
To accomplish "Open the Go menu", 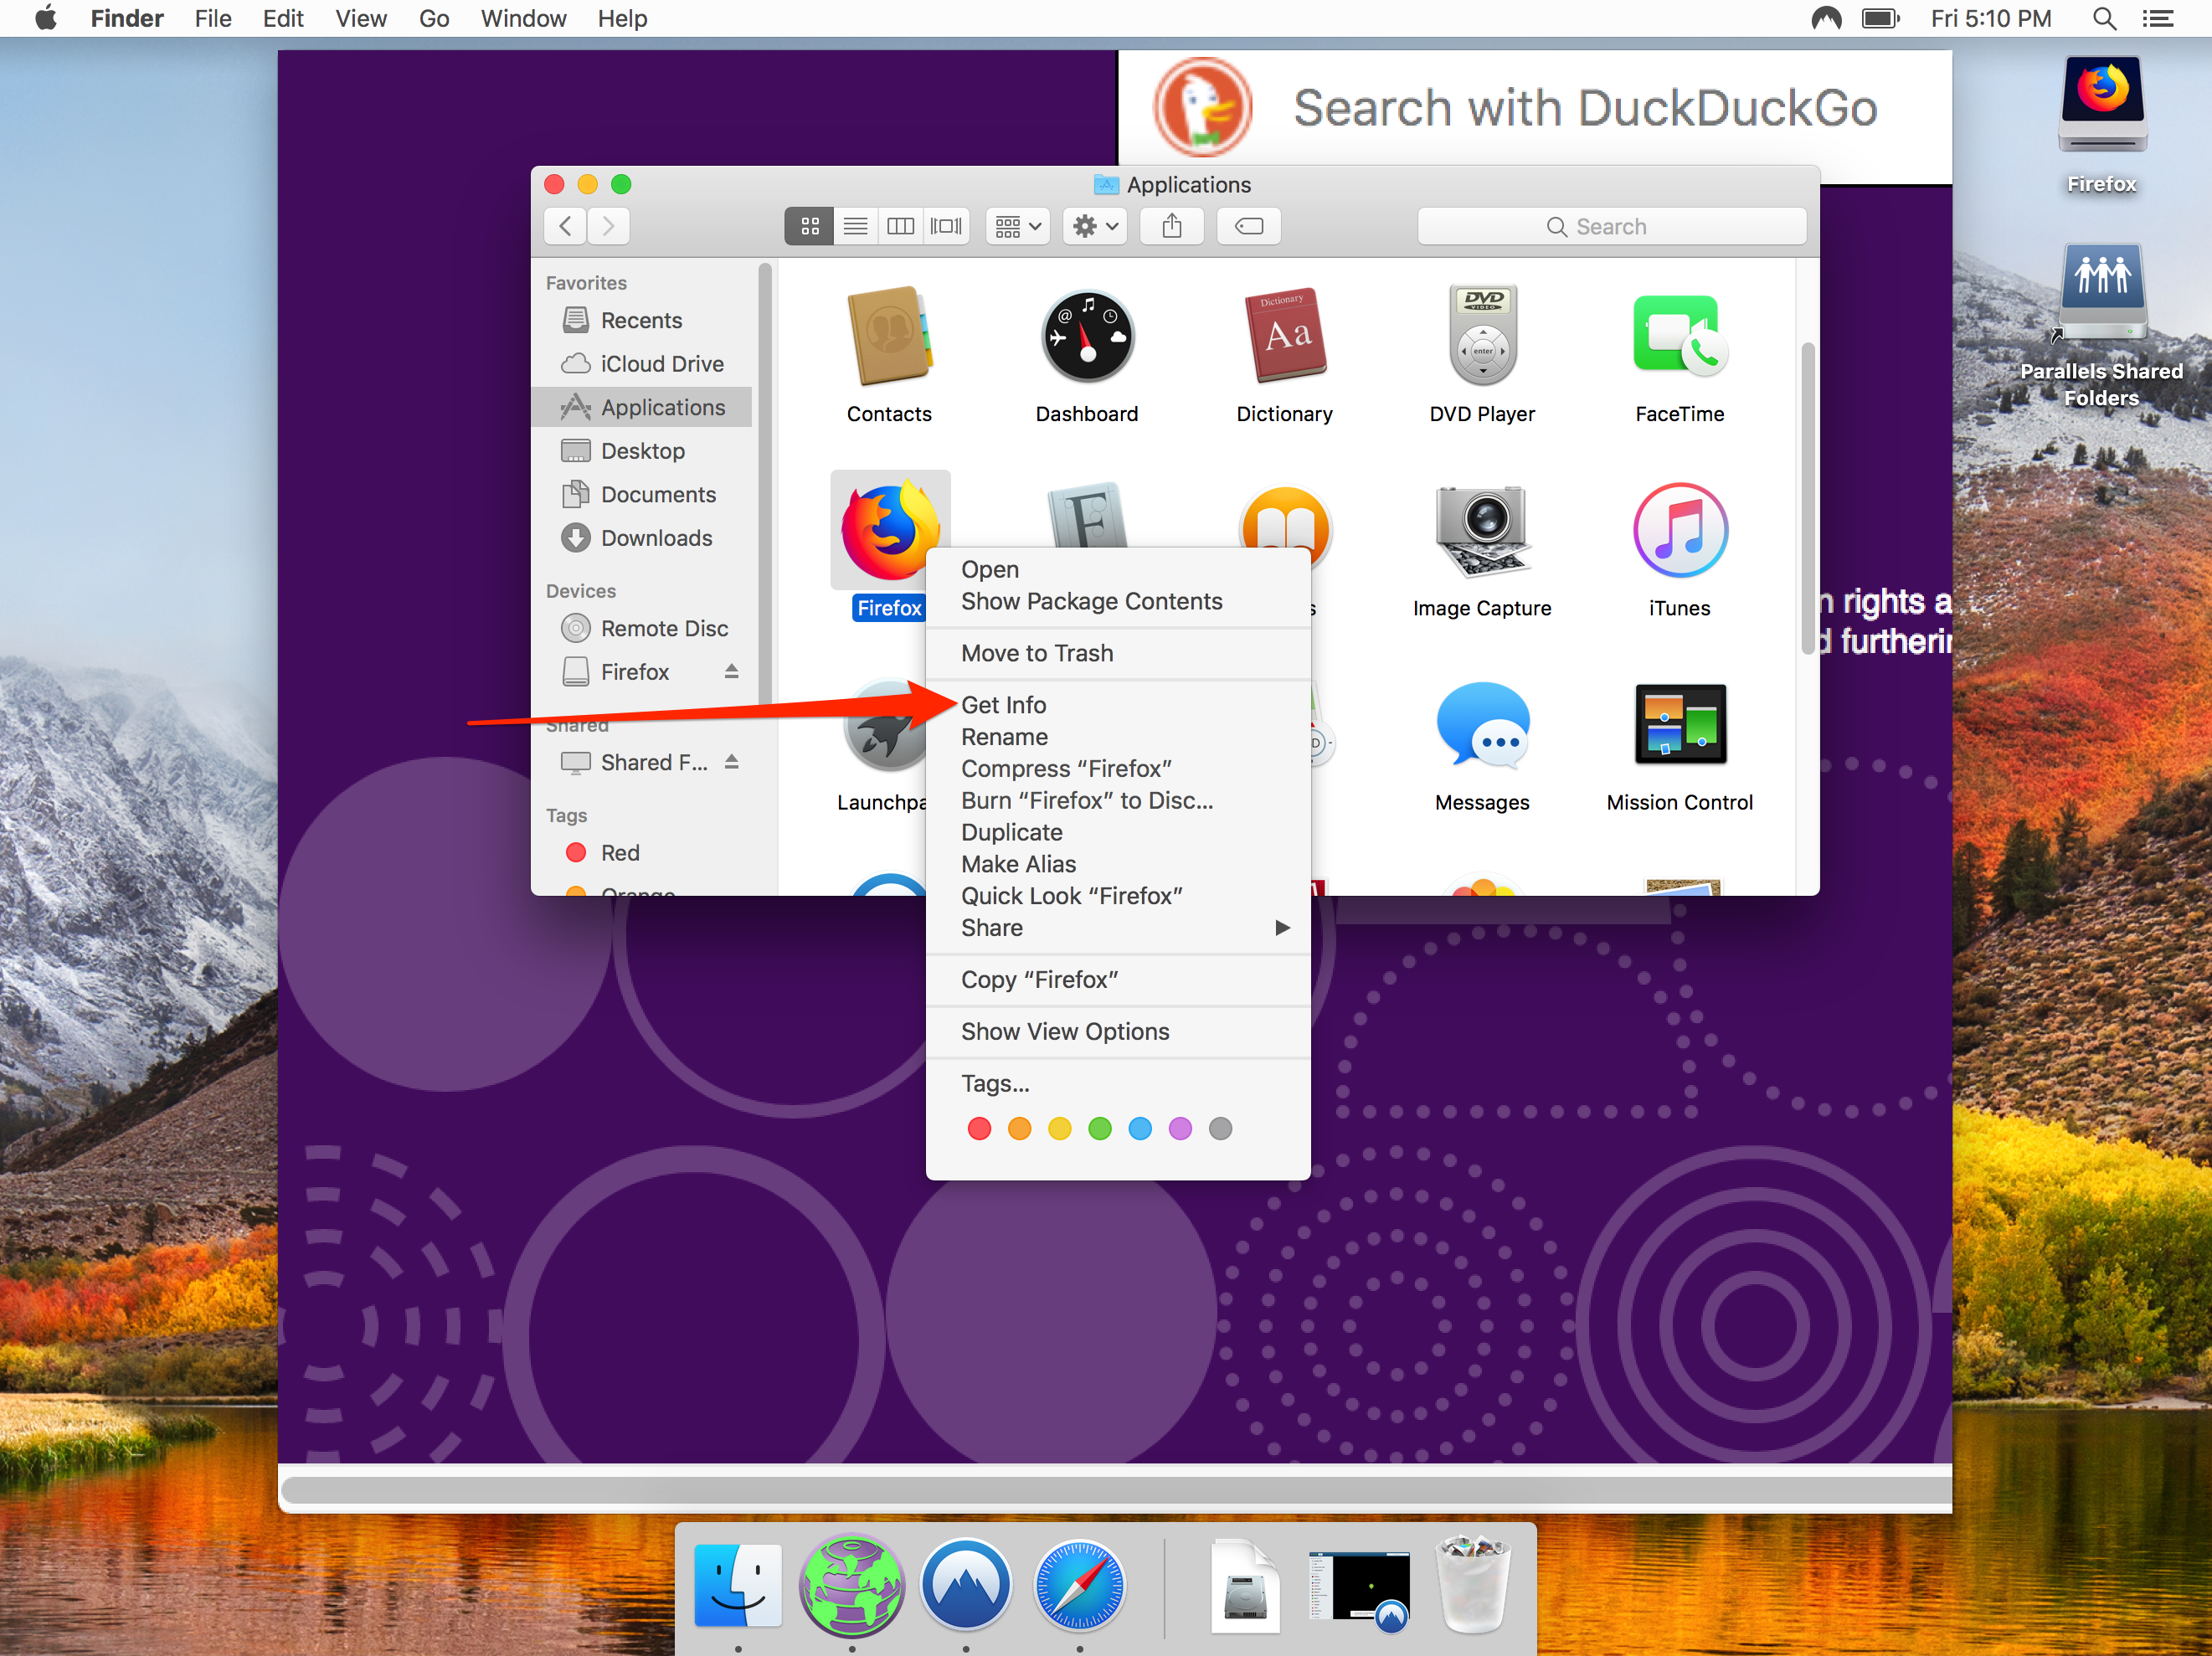I will point(433,18).
